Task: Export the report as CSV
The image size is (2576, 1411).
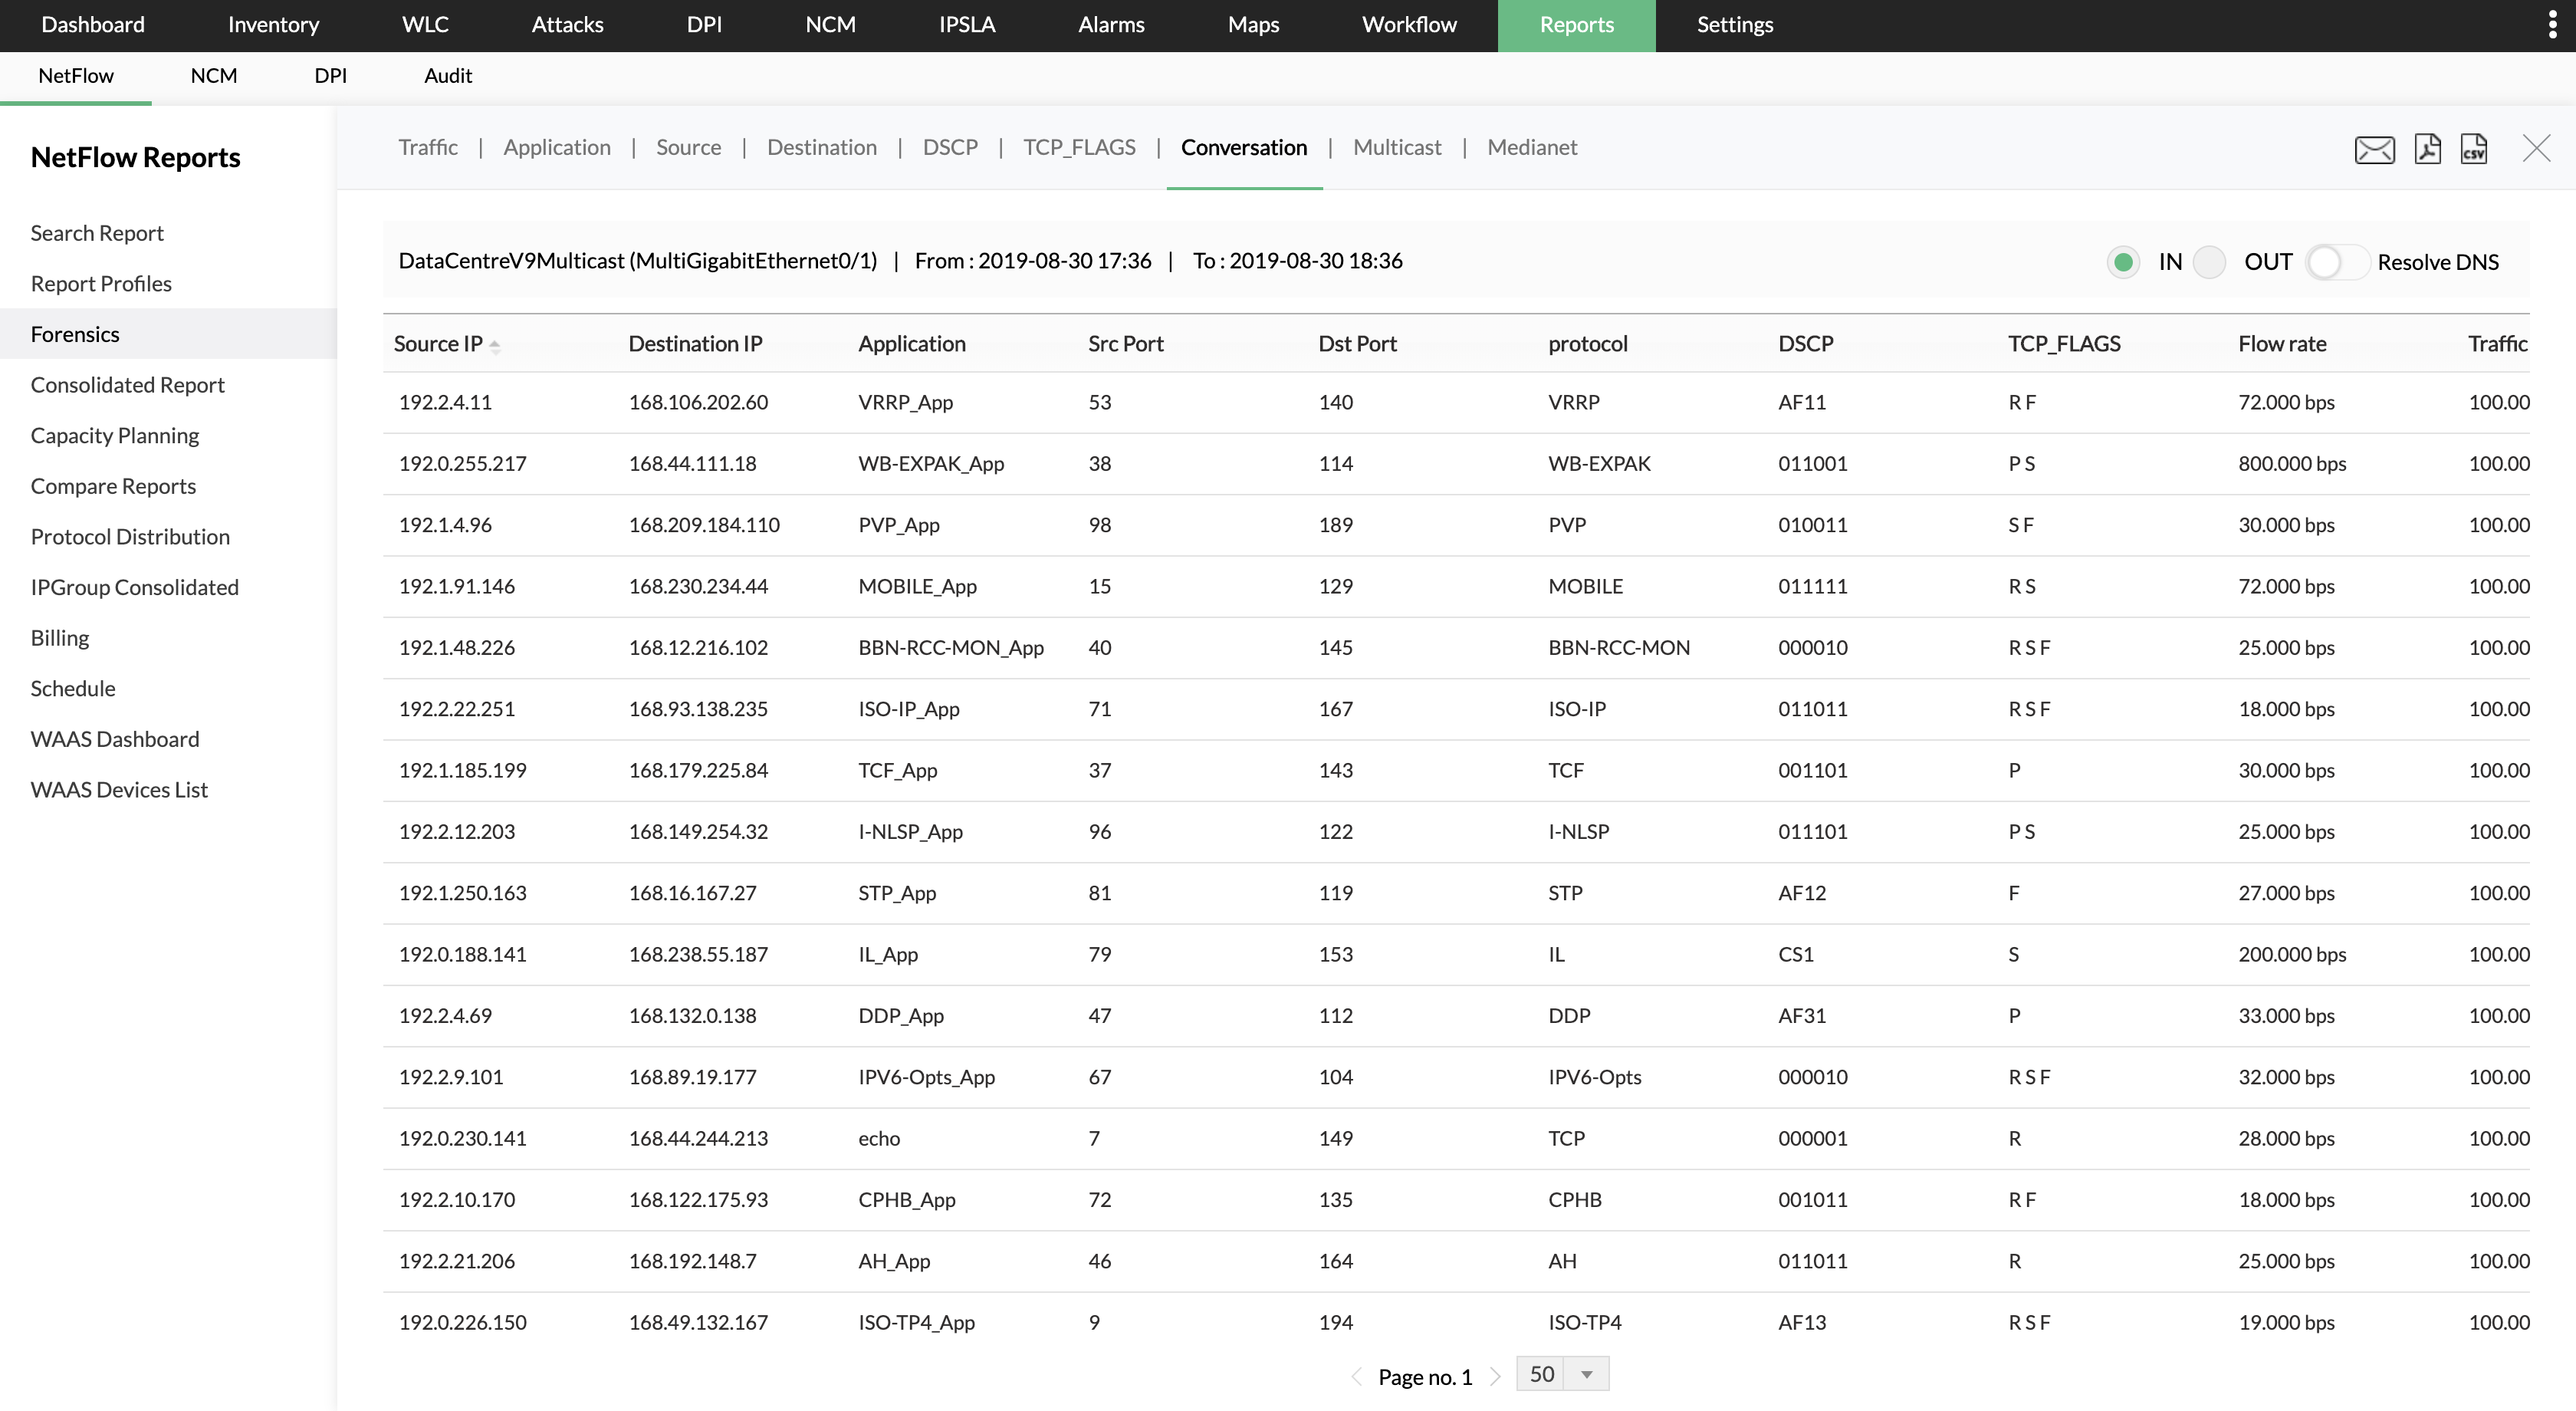Action: coord(2474,148)
